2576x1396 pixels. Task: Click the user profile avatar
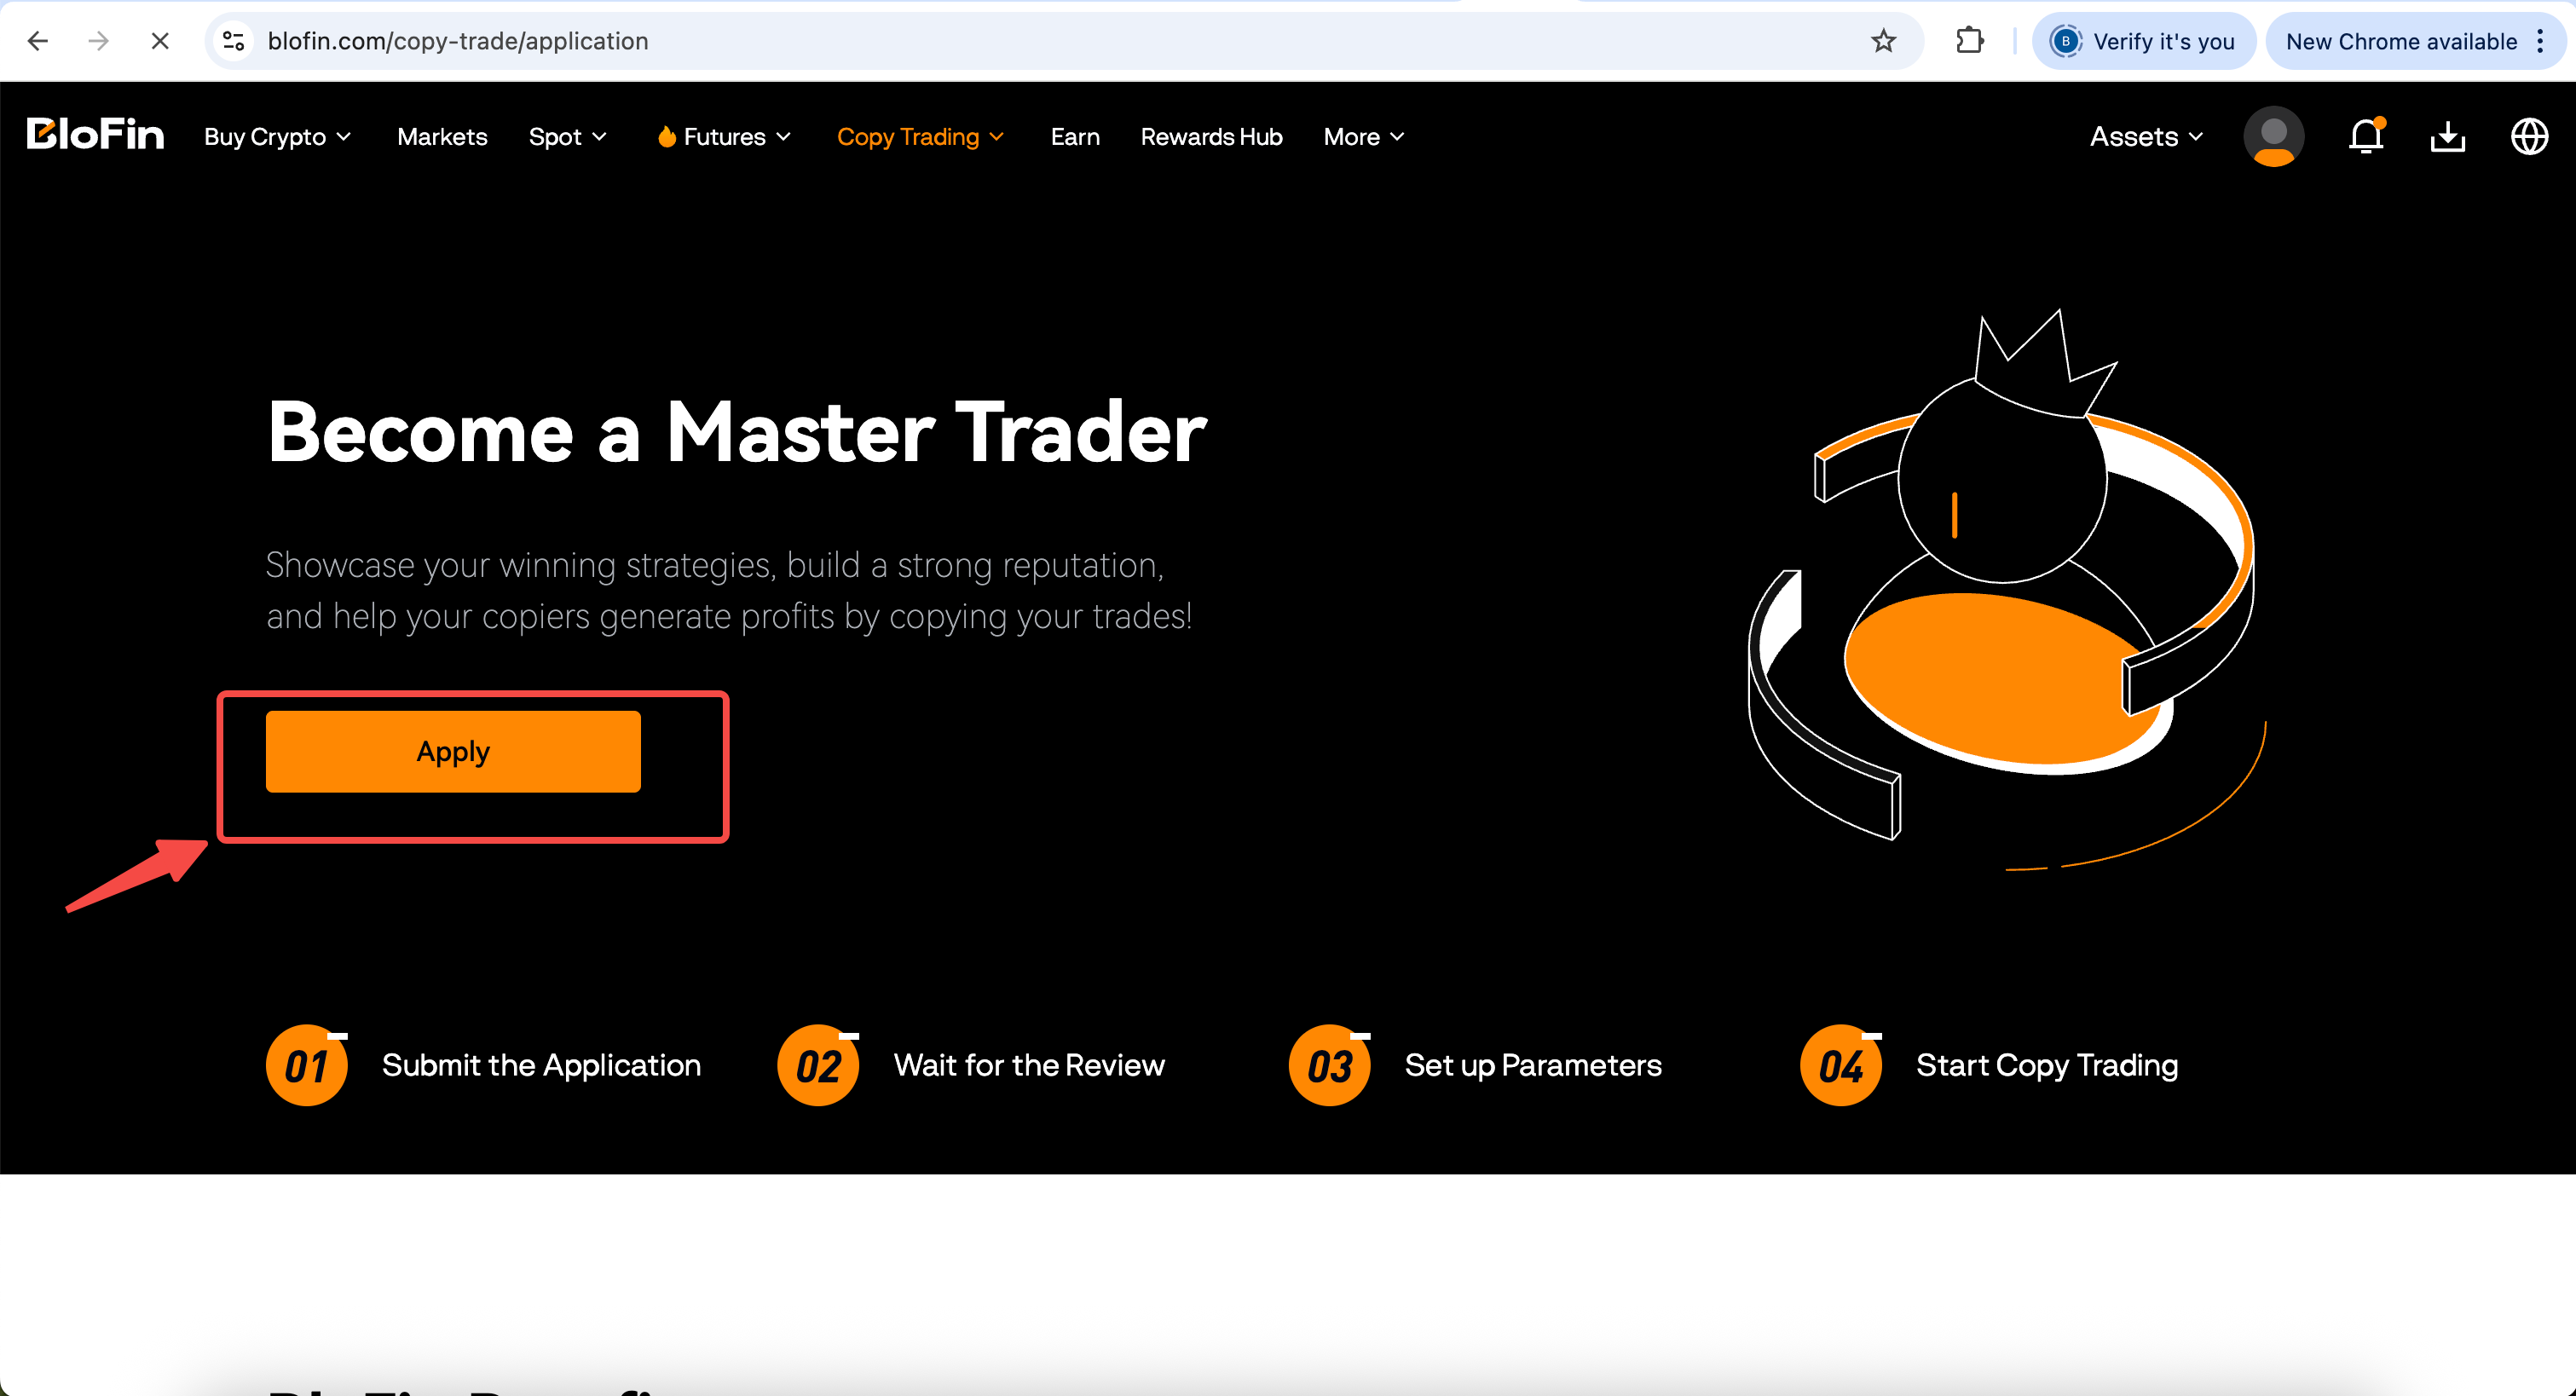[x=2274, y=137]
